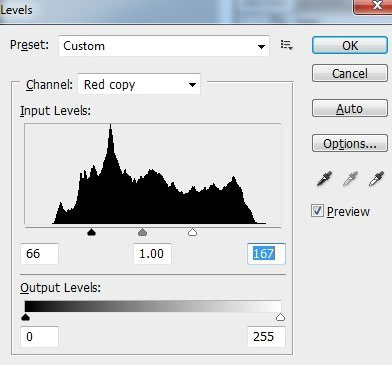Image resolution: width=392 pixels, height=365 pixels.
Task: Click the output highlight field showing 255
Action: (266, 337)
